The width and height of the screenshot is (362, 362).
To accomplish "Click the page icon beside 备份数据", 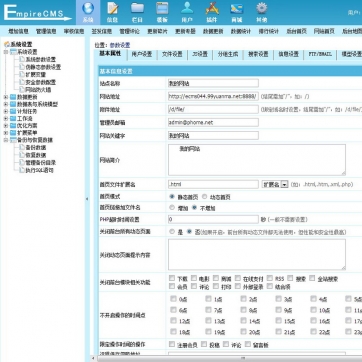I will click(x=22, y=147).
